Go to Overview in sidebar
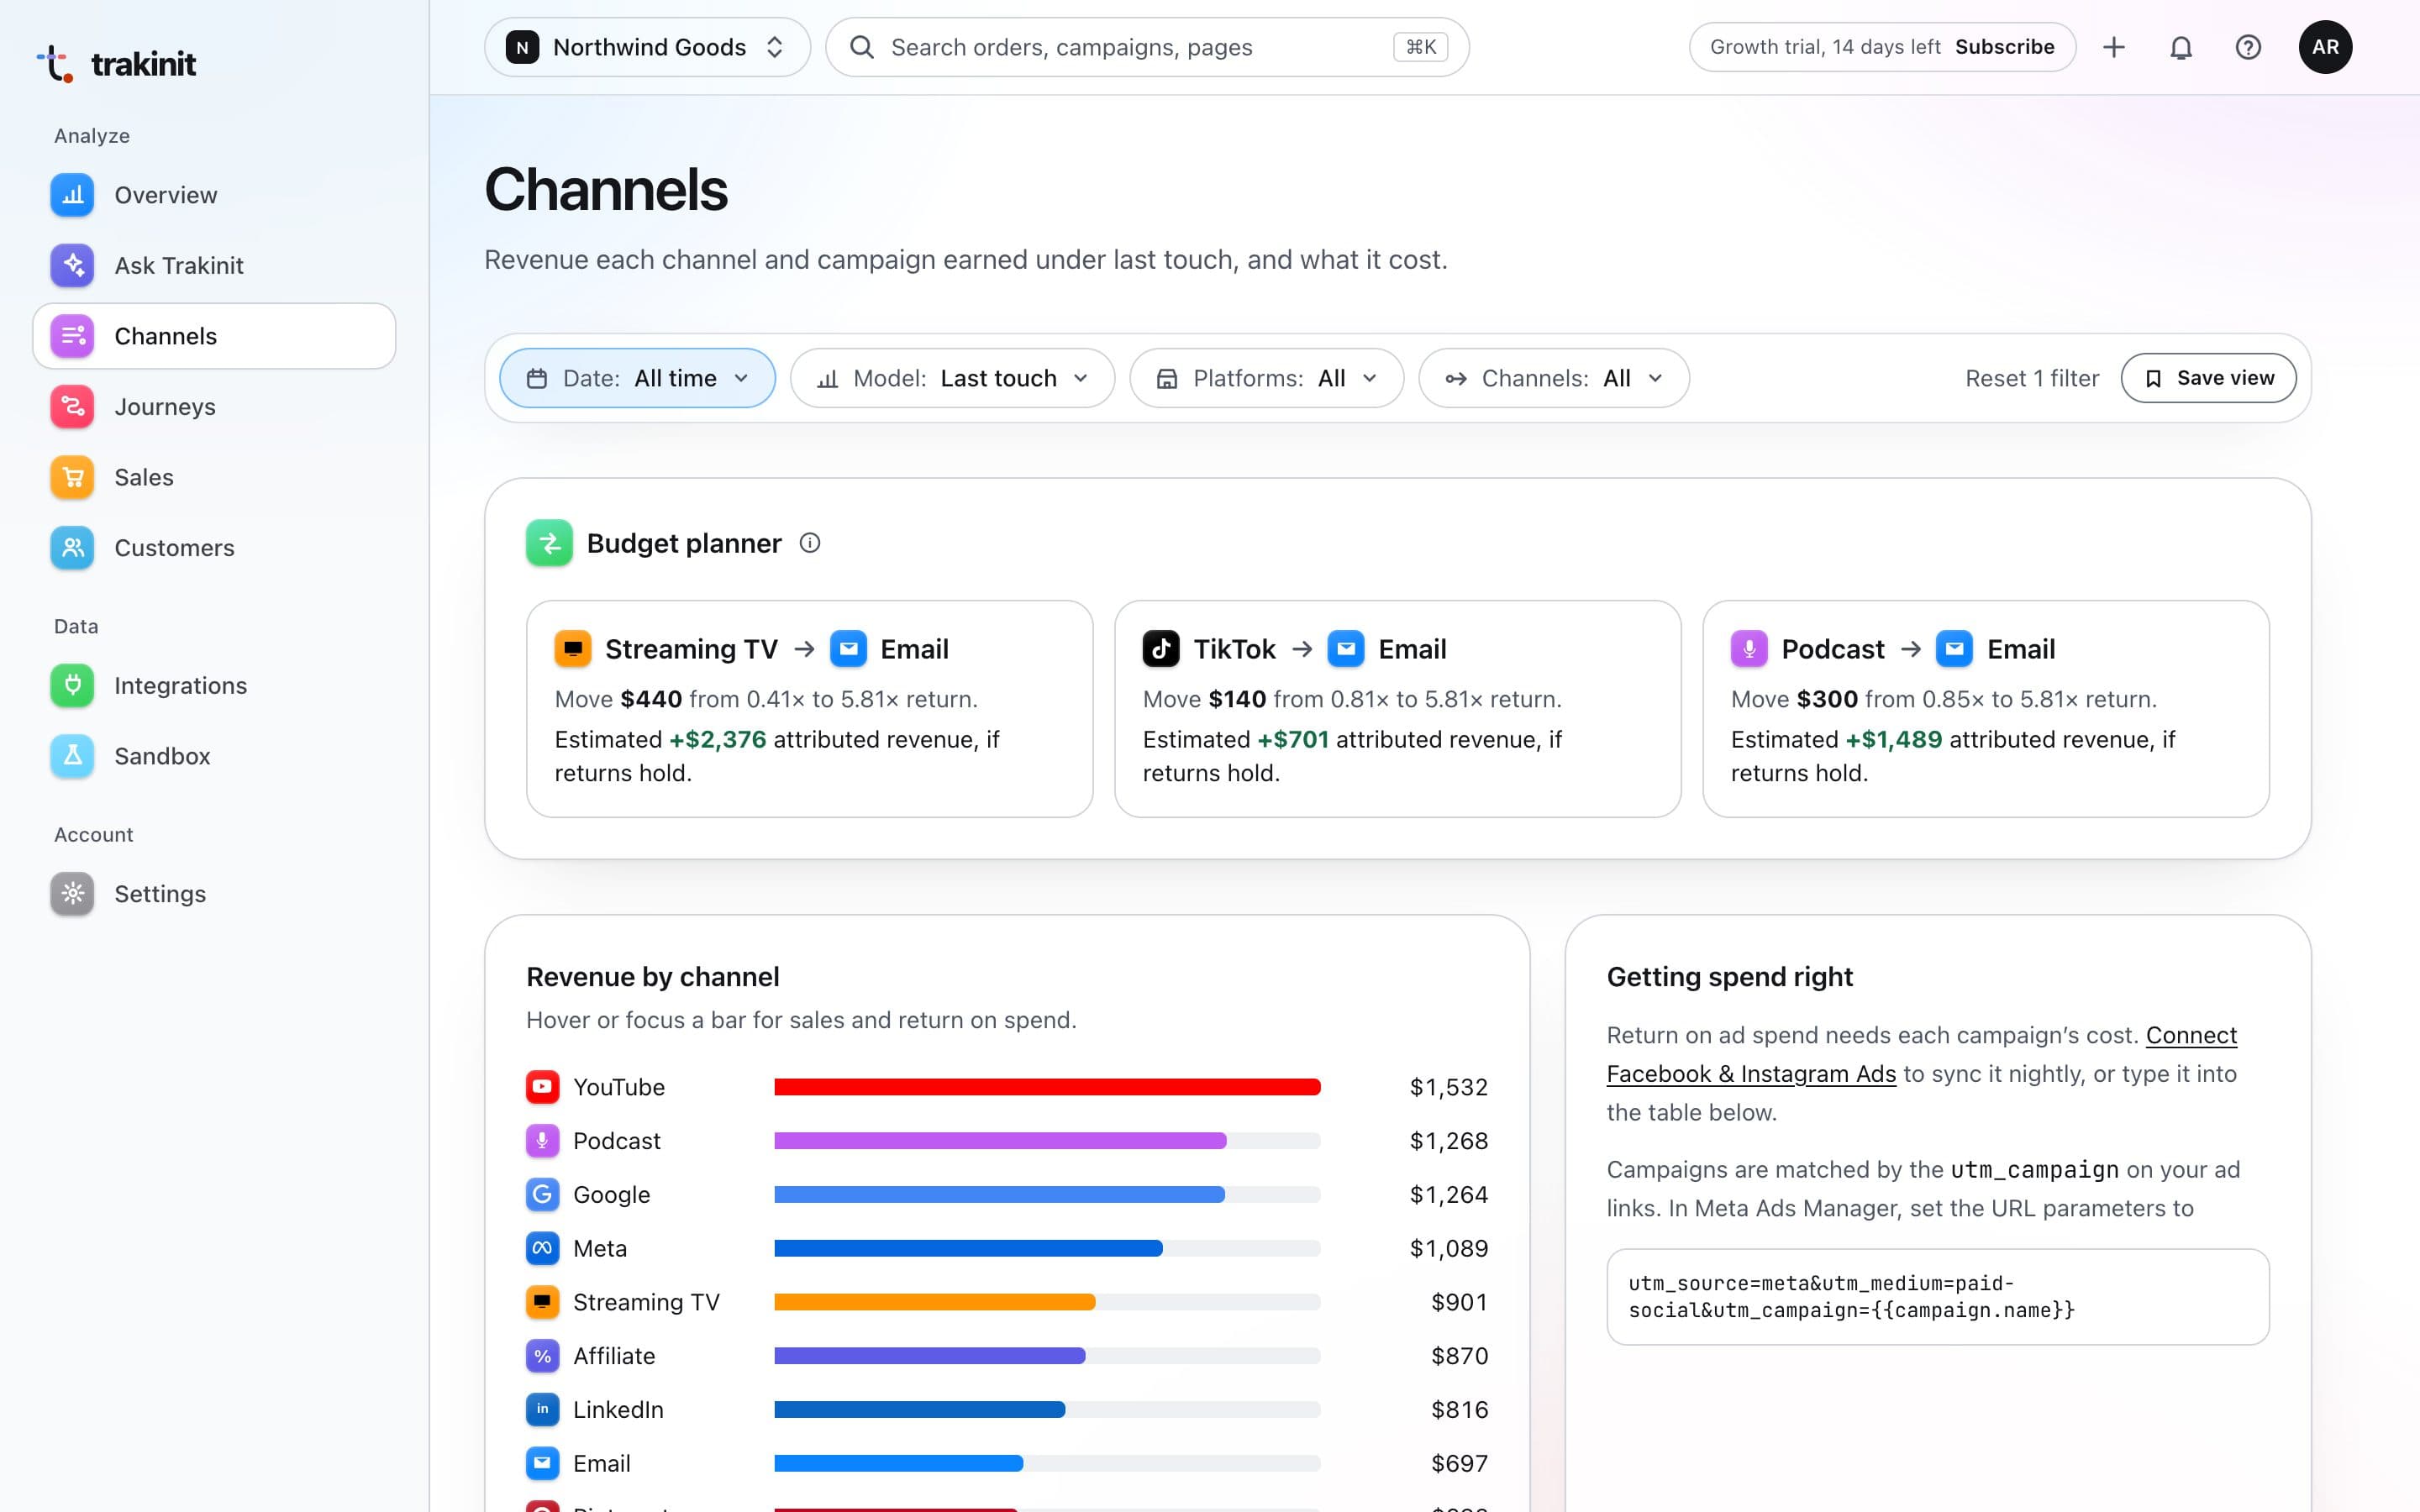This screenshot has width=2420, height=1512. 214,195
